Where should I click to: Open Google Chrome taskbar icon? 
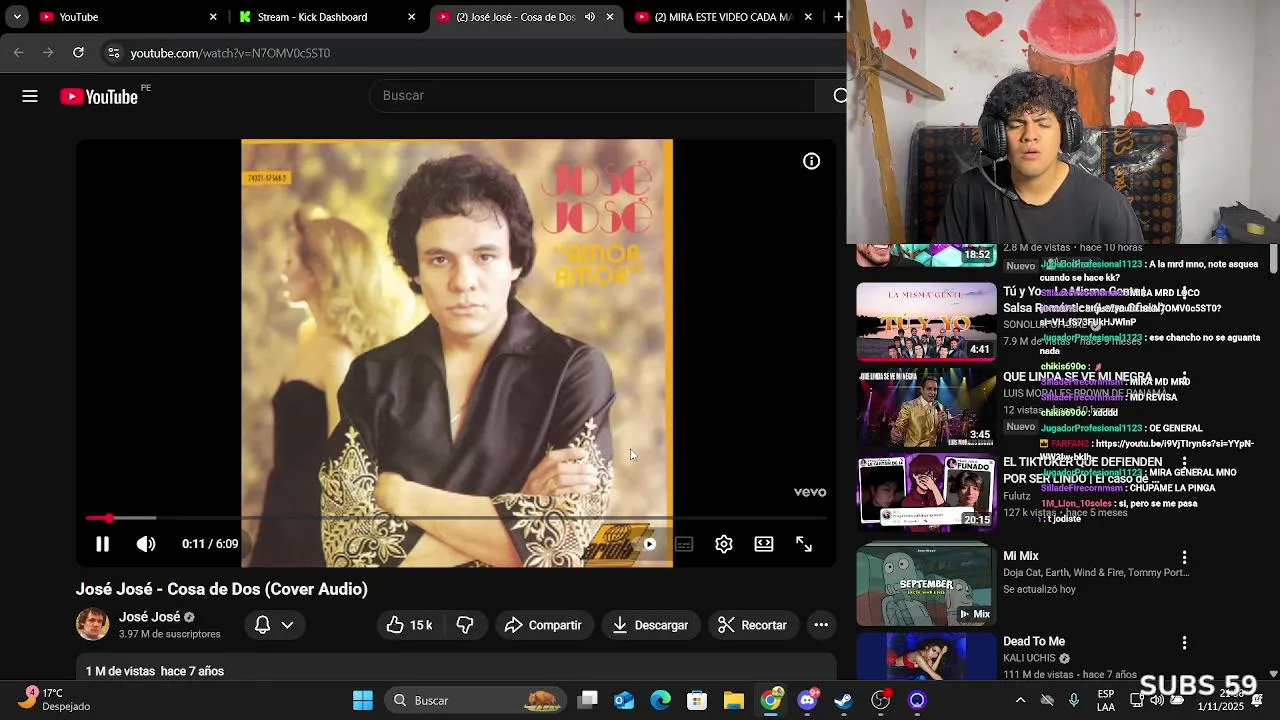[x=771, y=700]
